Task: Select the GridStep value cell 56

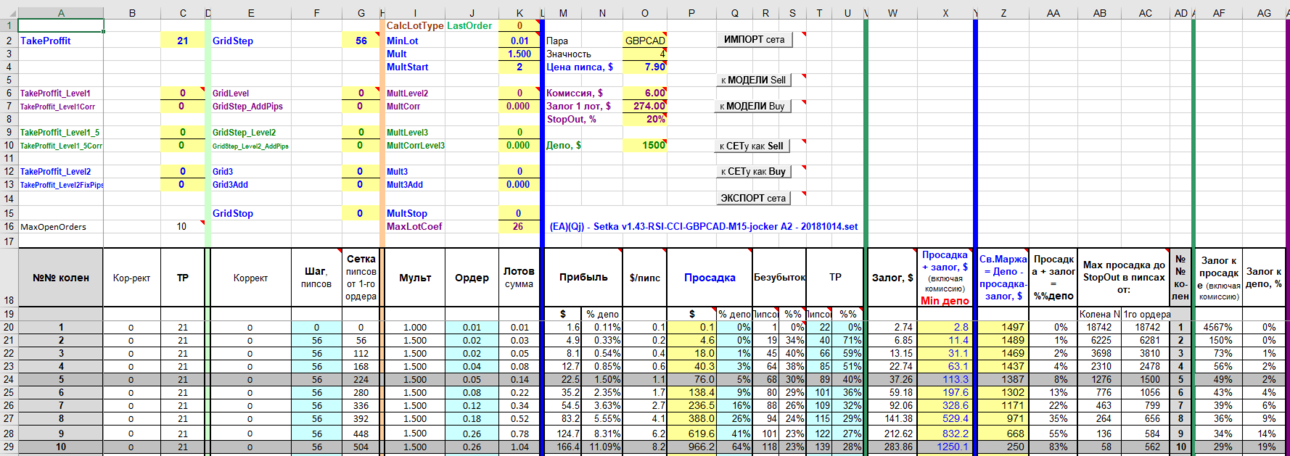Action: tap(359, 41)
